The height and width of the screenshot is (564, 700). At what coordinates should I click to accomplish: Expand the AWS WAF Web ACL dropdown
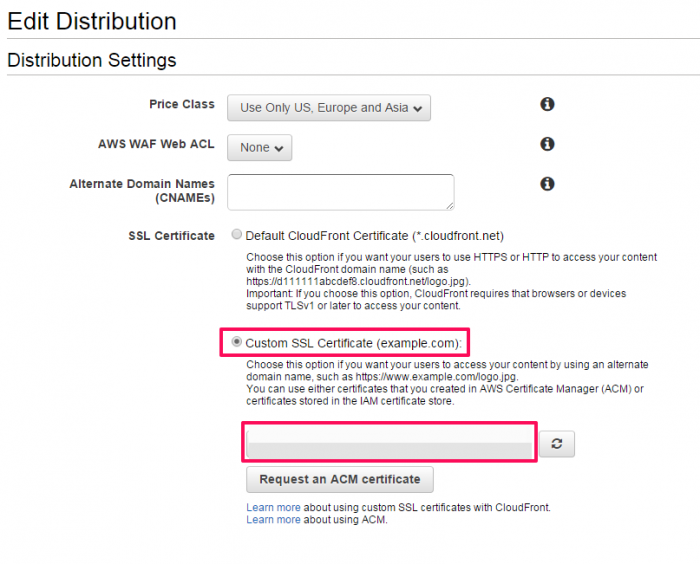[259, 147]
